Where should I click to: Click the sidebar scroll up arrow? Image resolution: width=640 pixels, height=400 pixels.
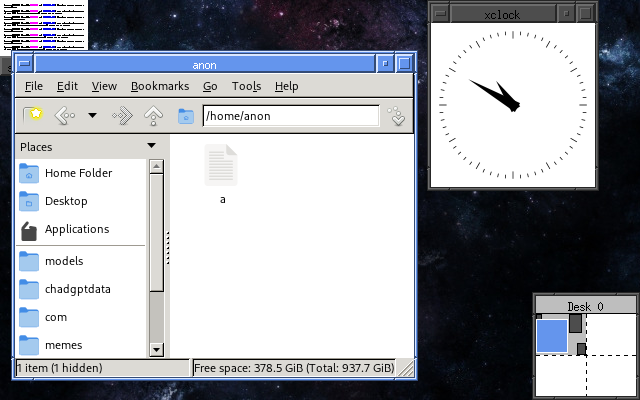point(157,167)
